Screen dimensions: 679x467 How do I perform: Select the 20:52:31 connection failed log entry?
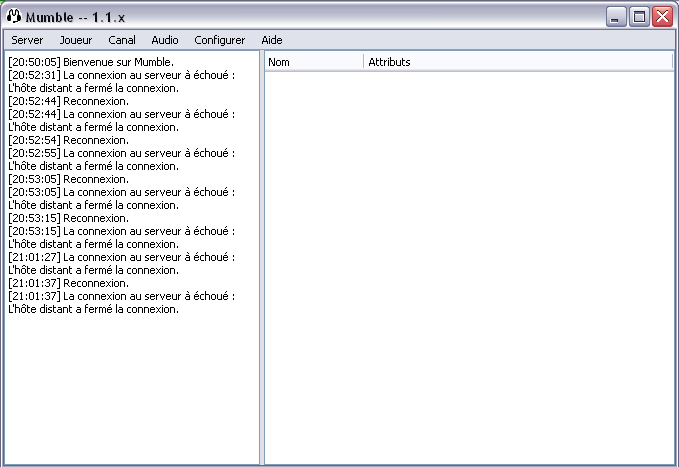tap(122, 81)
